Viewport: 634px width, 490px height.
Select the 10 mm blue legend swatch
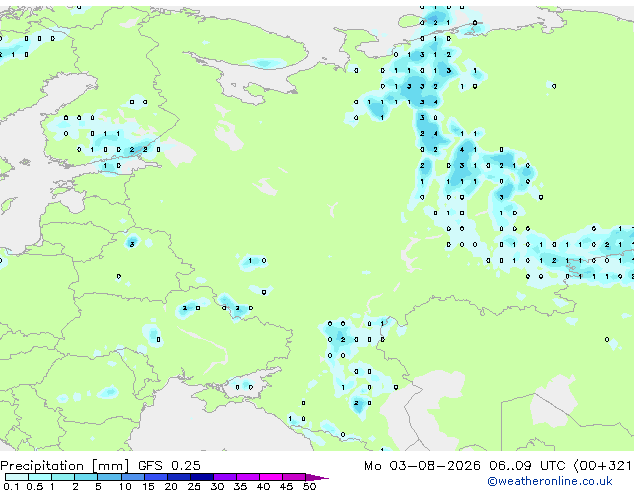click(x=133, y=477)
